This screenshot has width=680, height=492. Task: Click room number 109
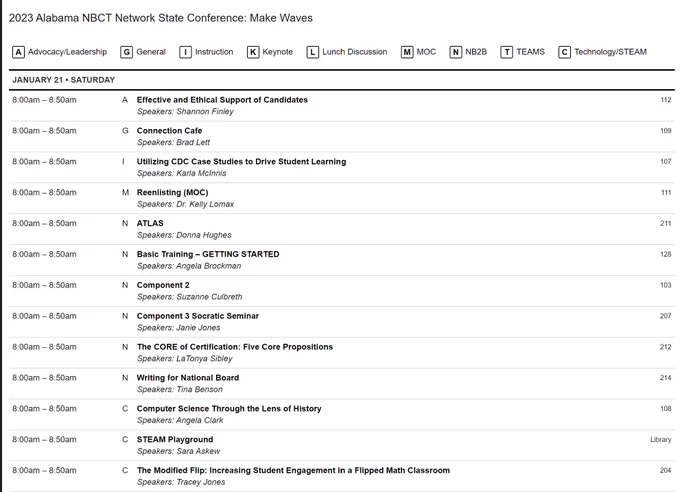pos(666,131)
